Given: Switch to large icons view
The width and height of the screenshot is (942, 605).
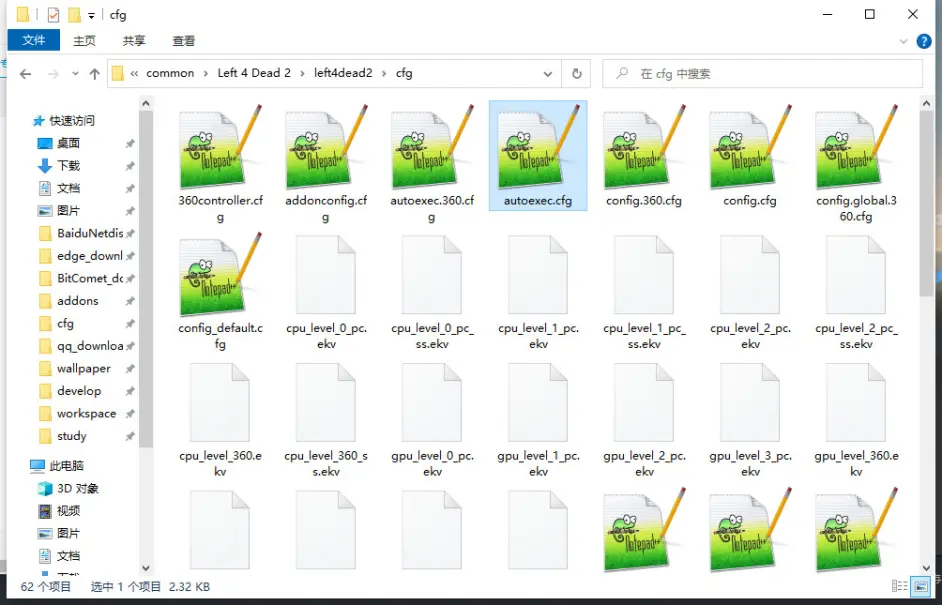Looking at the screenshot, I should [x=920, y=586].
